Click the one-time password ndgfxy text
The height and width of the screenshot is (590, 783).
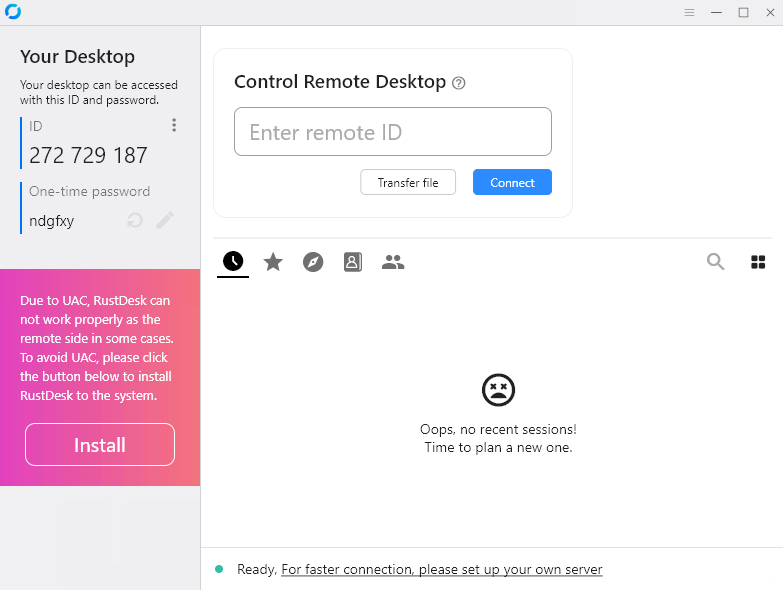click(52, 221)
